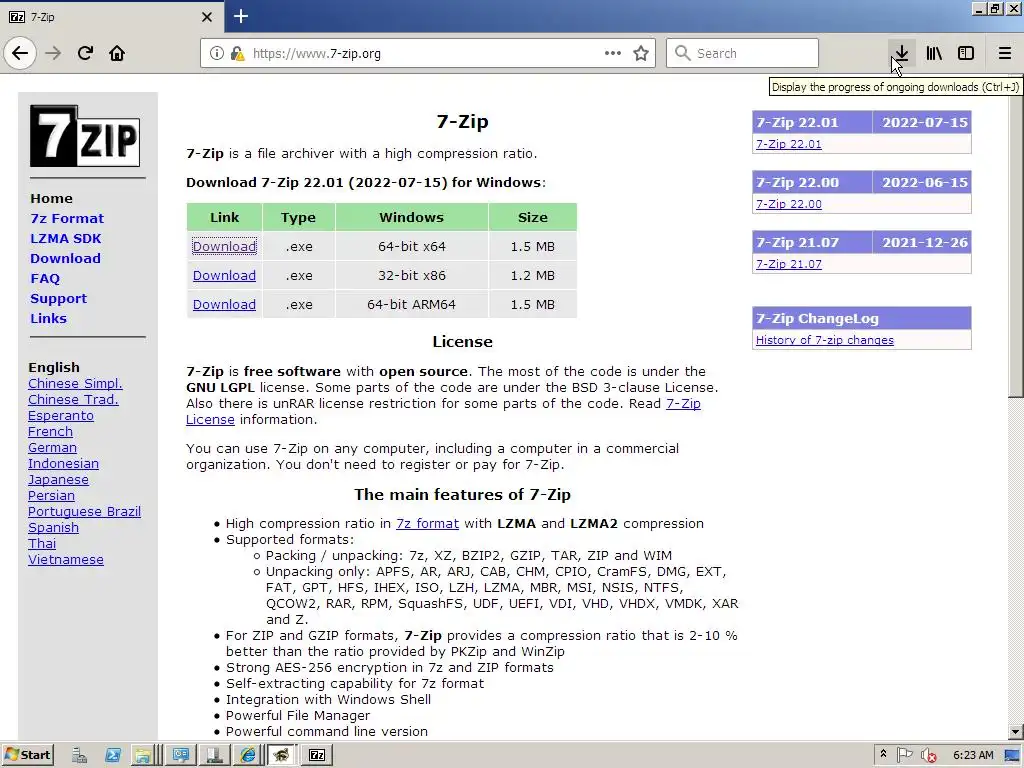Image resolution: width=1024 pixels, height=768 pixels.
Task: Switch language to Indonesian
Action: [63, 464]
